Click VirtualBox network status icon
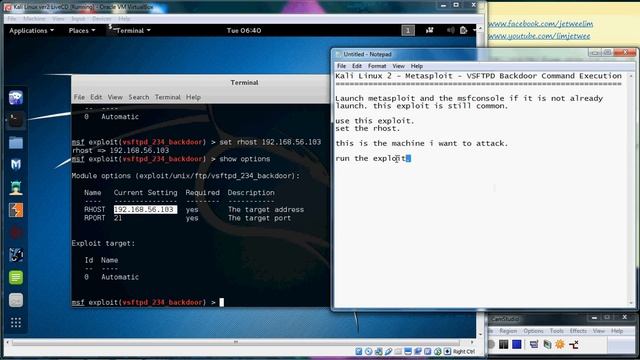 (378, 351)
